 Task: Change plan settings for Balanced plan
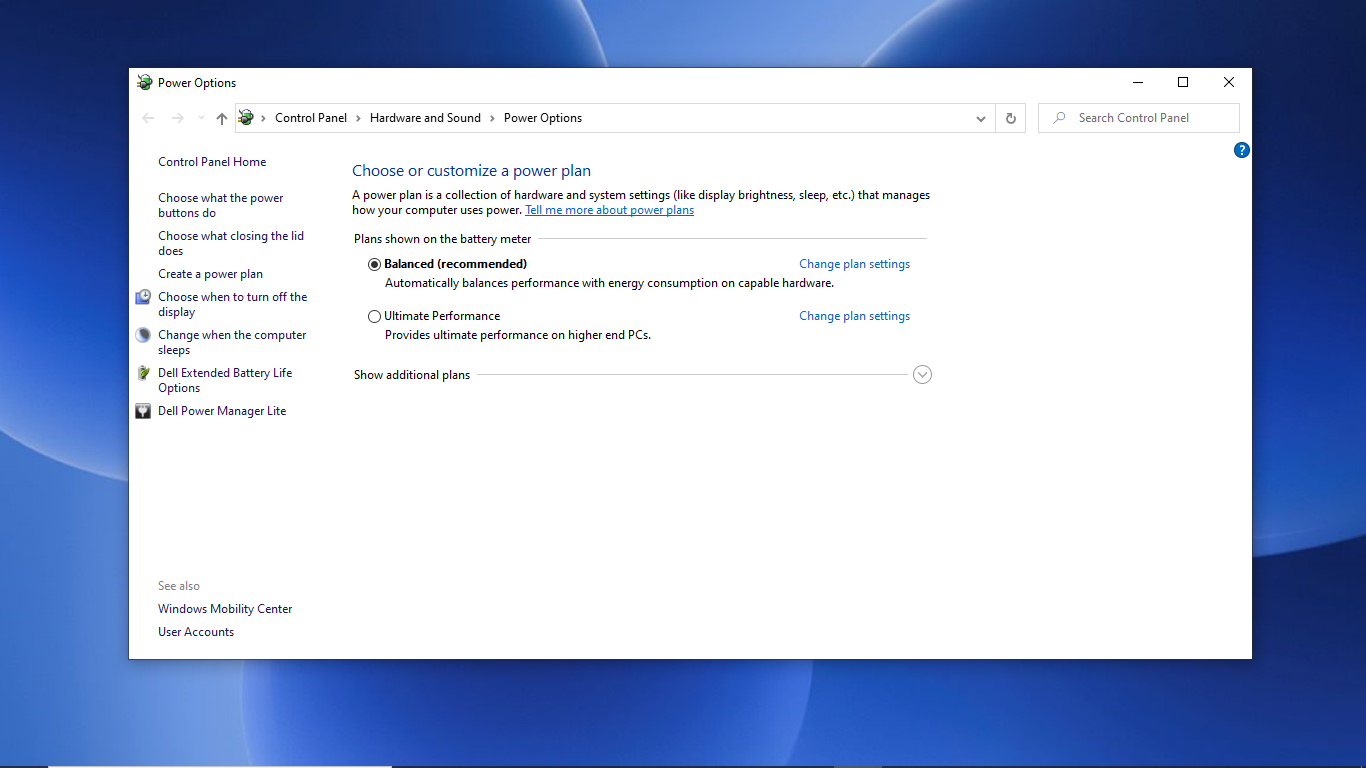tap(855, 264)
